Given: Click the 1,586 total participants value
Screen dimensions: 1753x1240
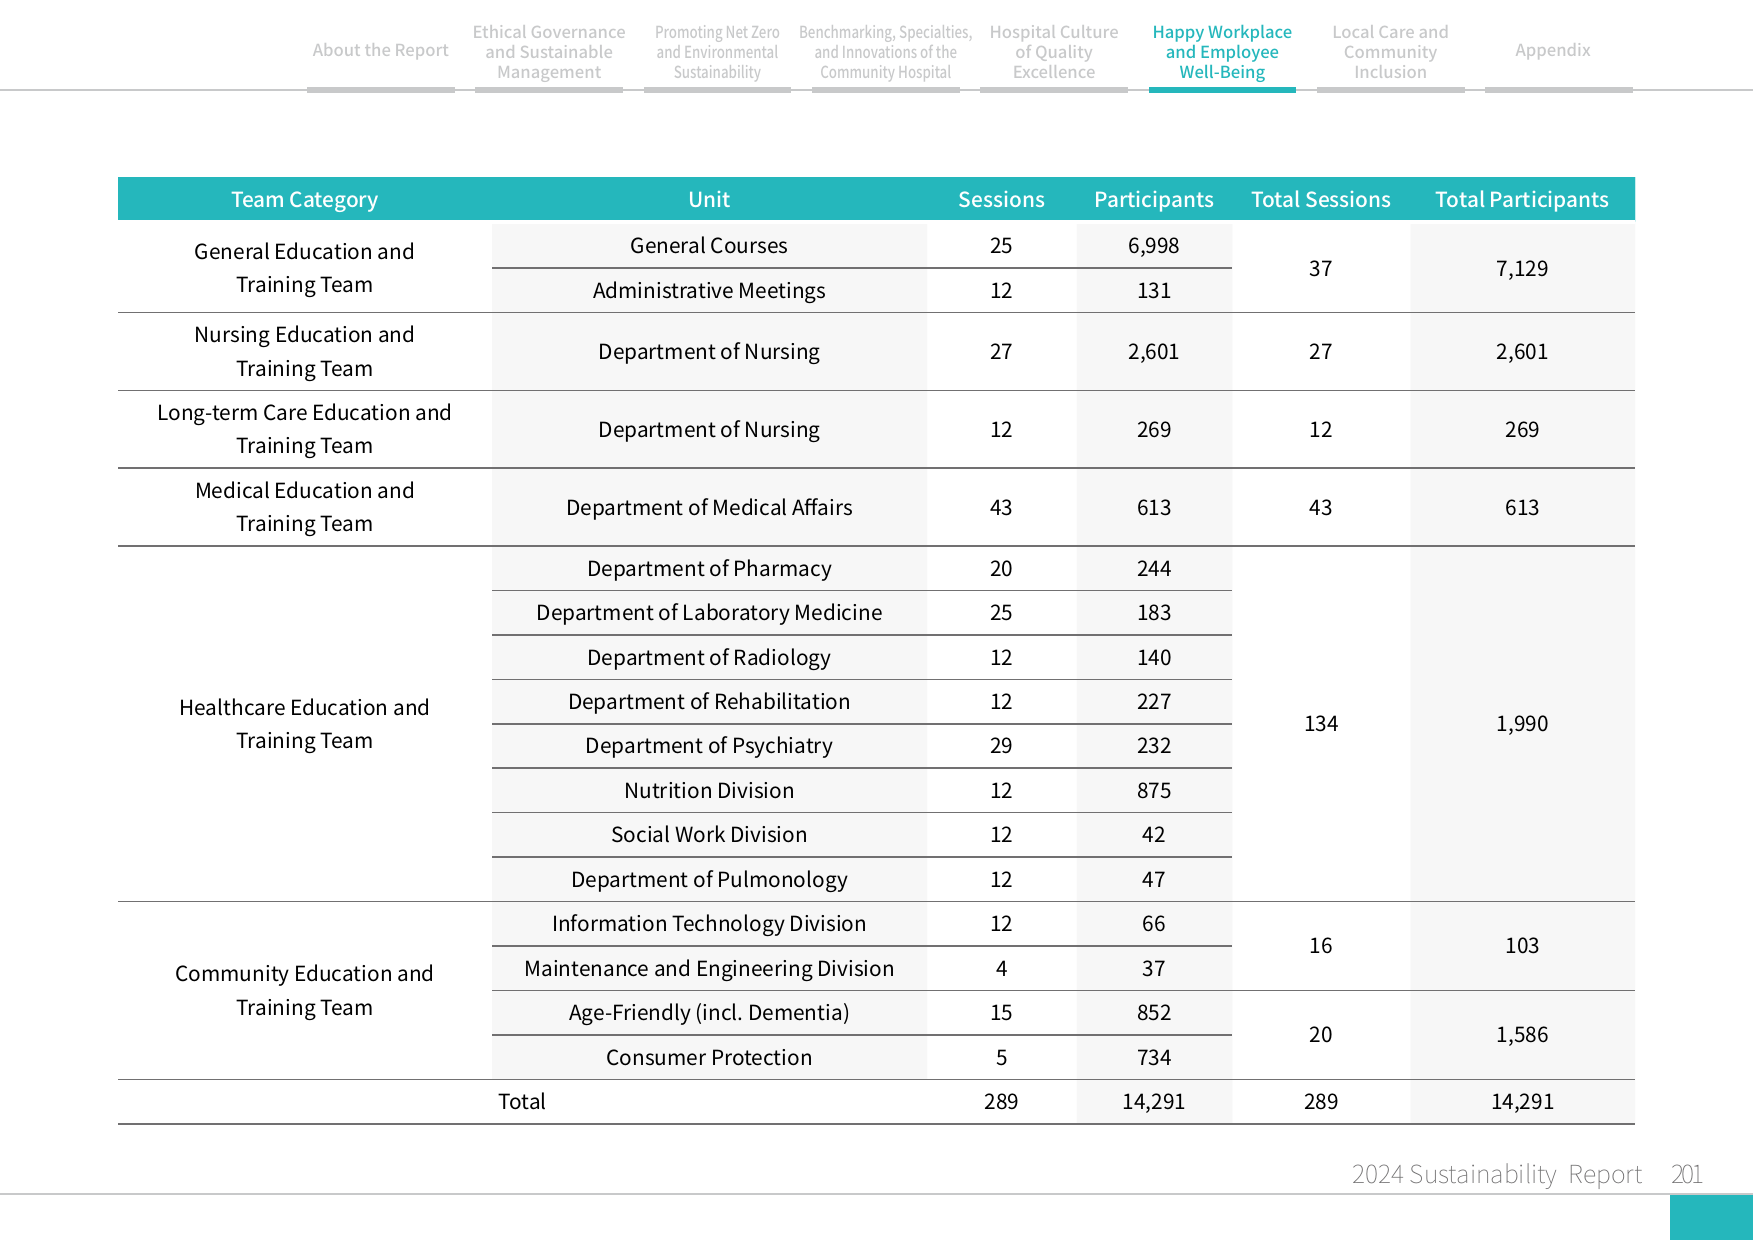Looking at the screenshot, I should coord(1522,1034).
